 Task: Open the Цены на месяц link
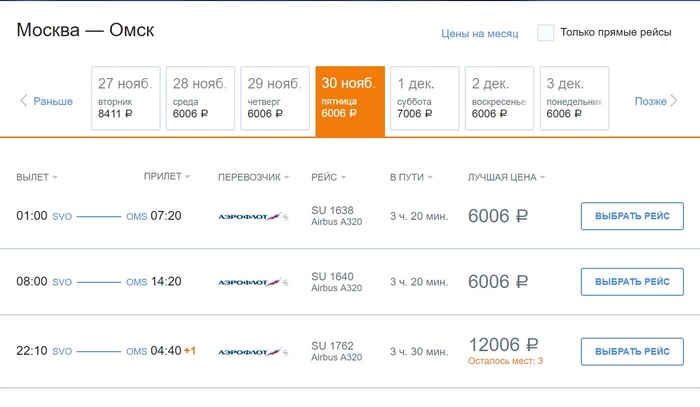(x=480, y=34)
